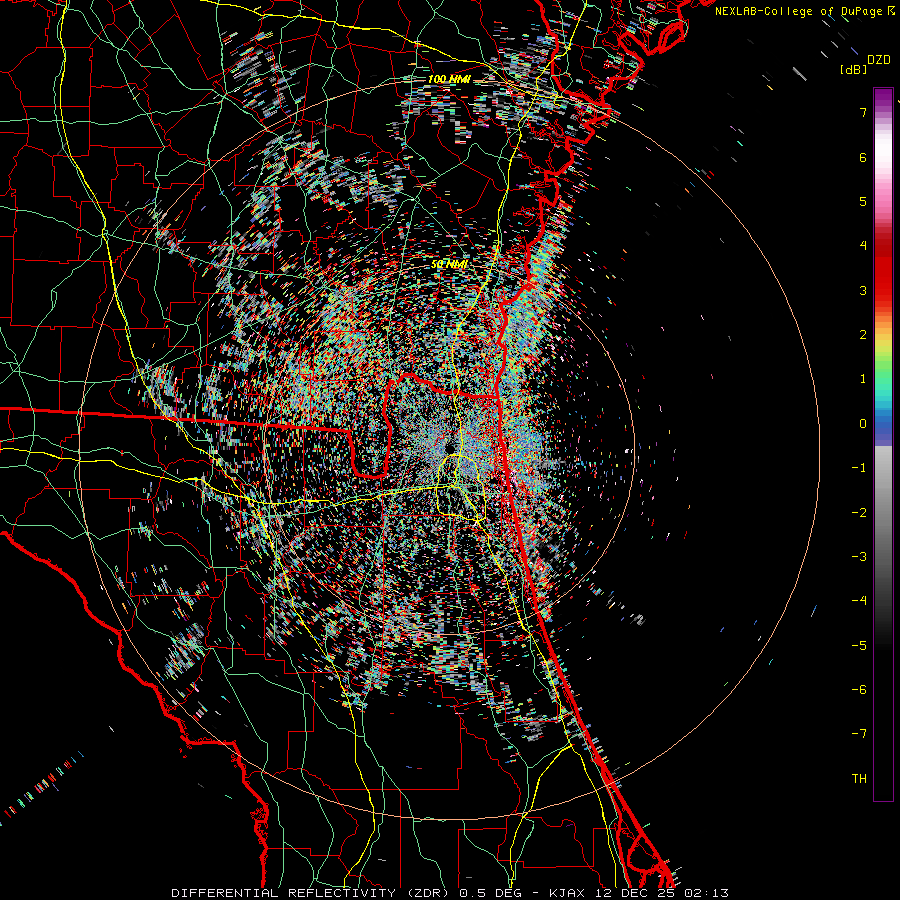The image size is (900, 900).
Task: Click the 5 value on the dB scale
Action: [x=863, y=201]
